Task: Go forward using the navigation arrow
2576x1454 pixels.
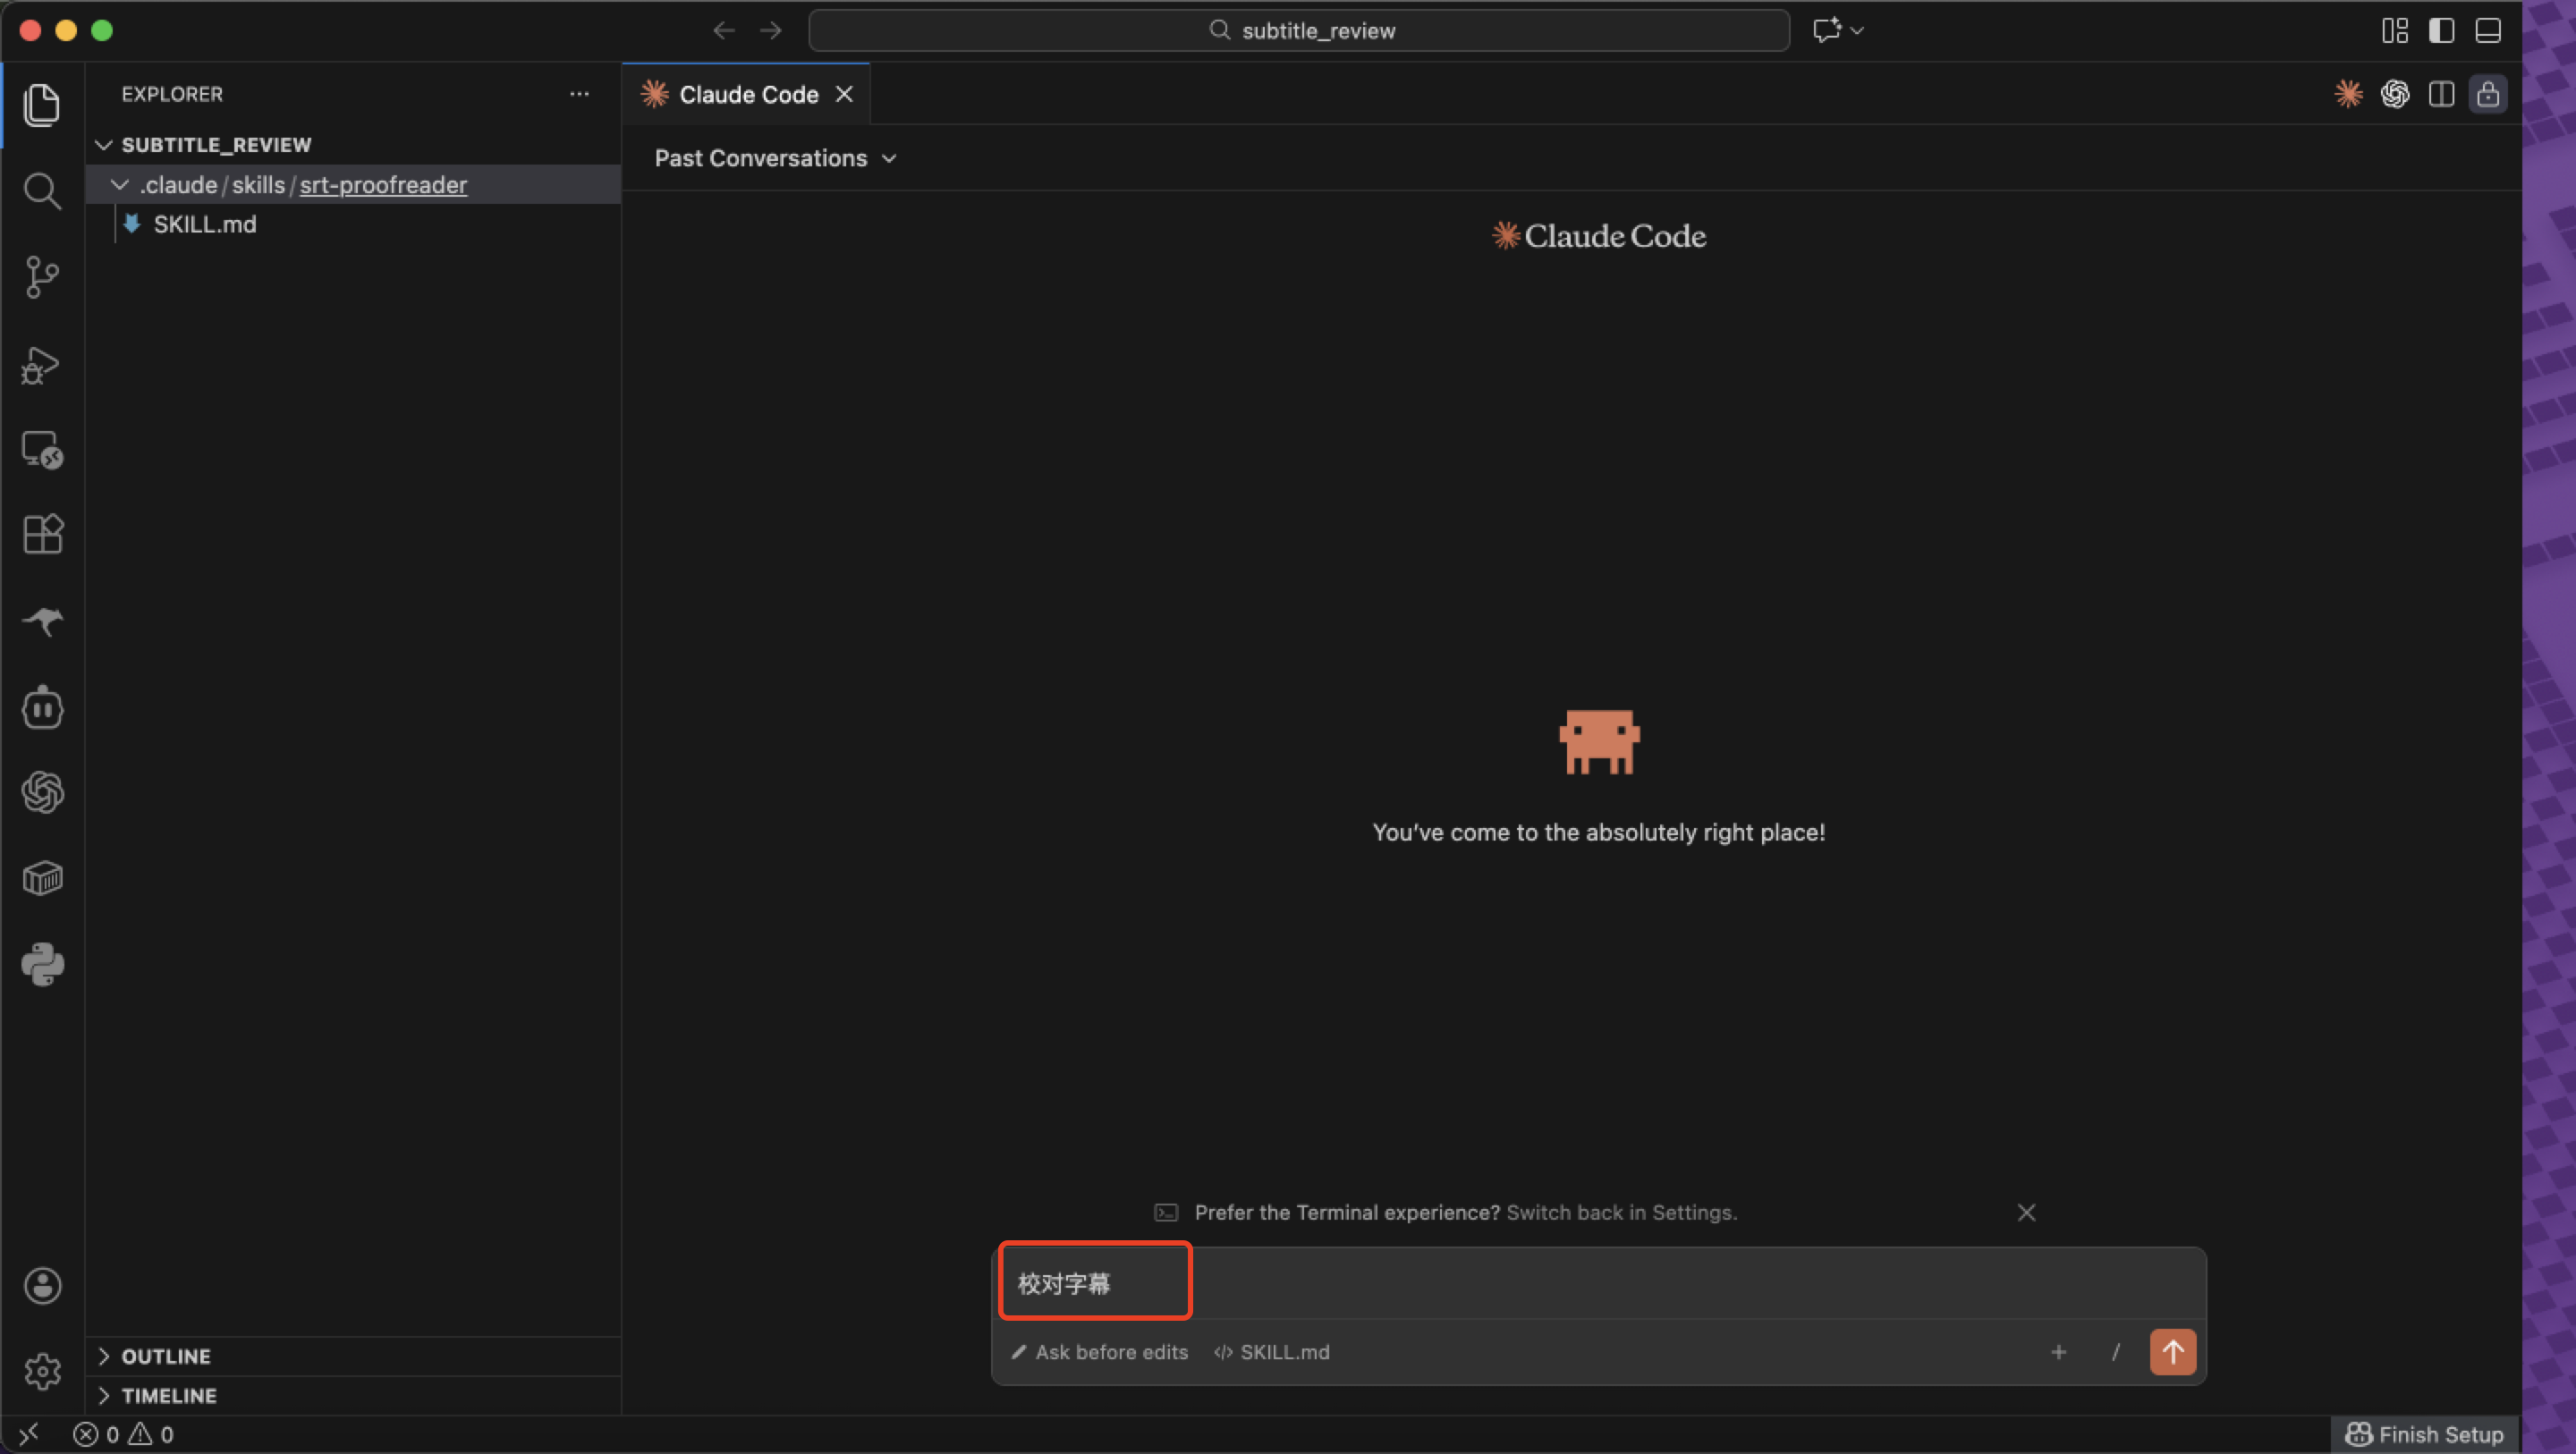Action: pyautogui.click(x=771, y=31)
